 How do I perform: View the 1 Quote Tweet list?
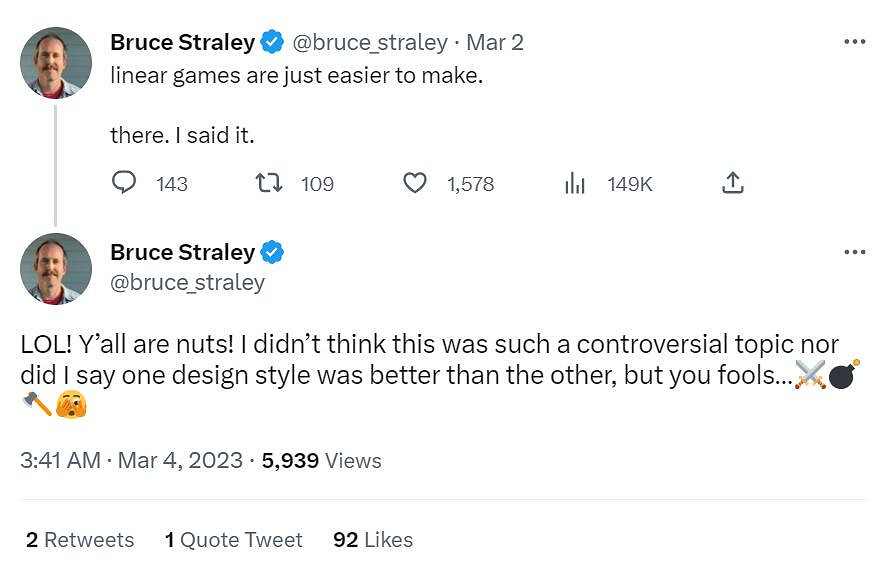[234, 540]
